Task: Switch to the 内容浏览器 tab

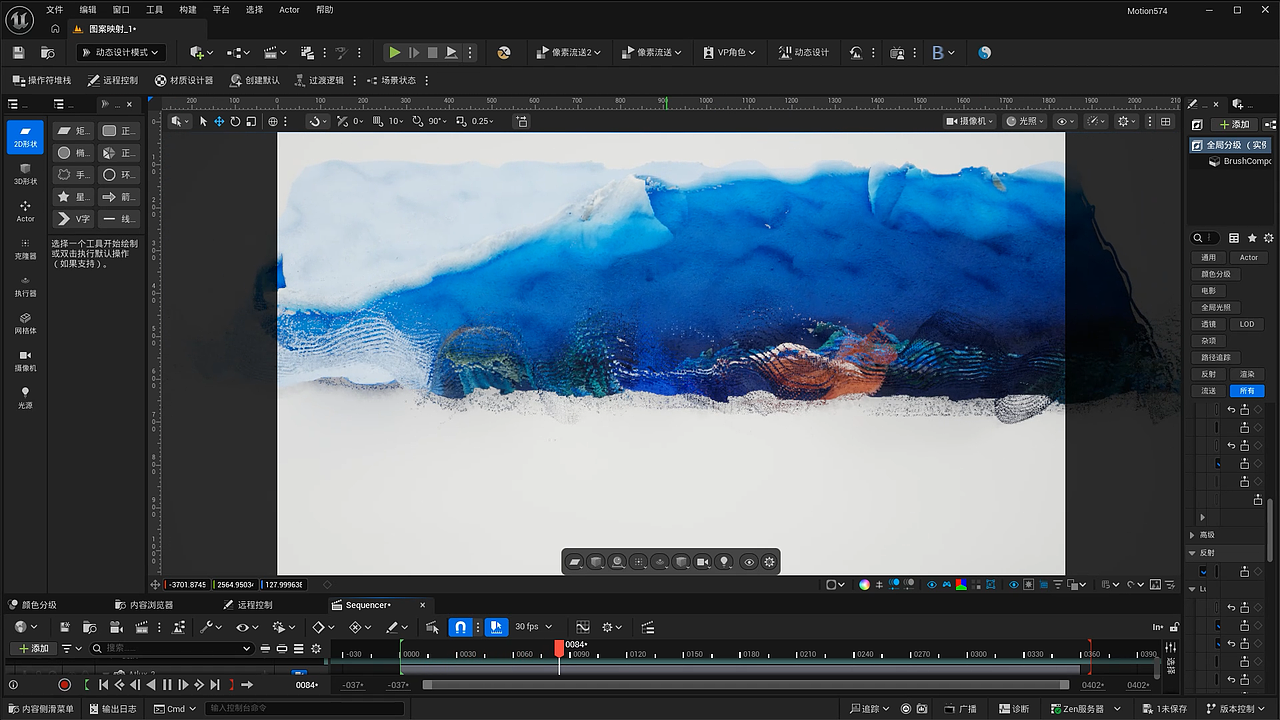Action: click(144, 605)
